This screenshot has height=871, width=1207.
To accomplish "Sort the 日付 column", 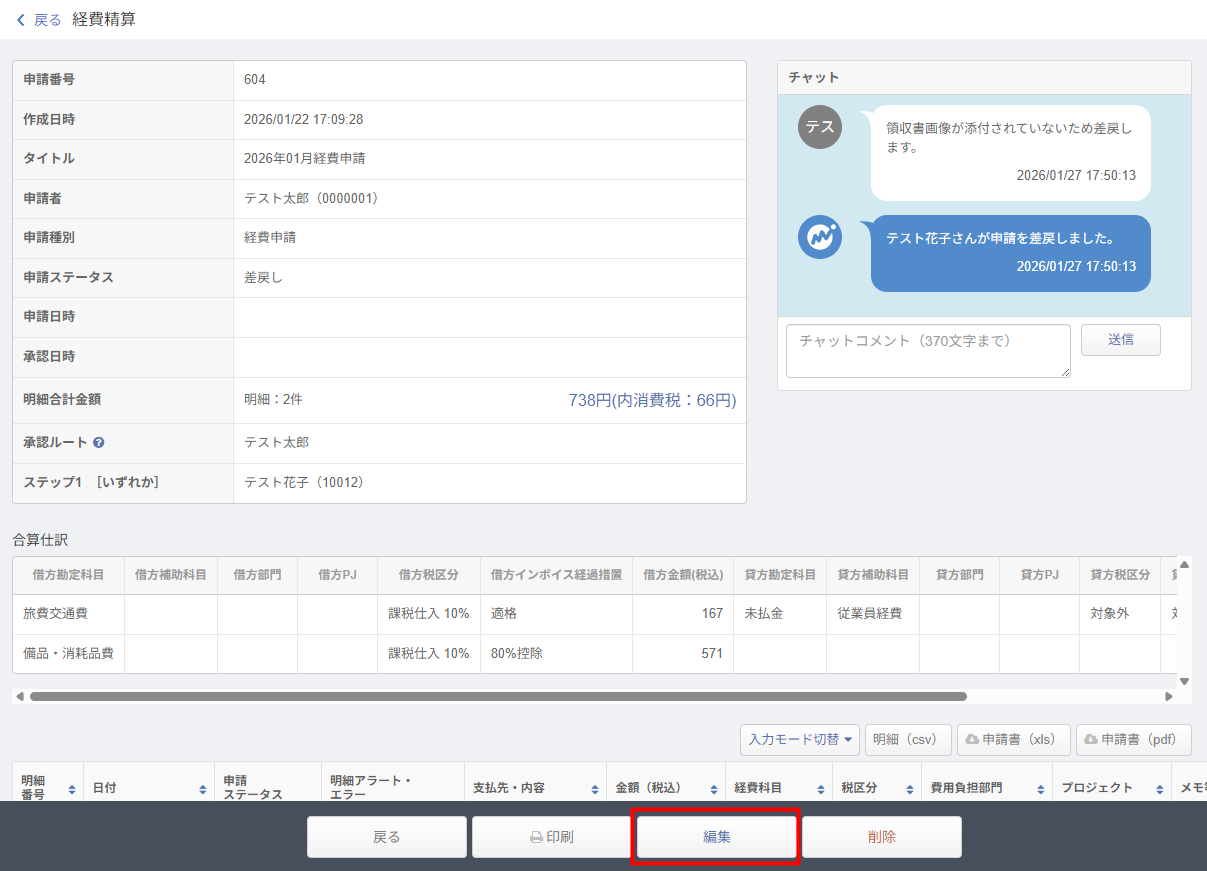I will (202, 789).
